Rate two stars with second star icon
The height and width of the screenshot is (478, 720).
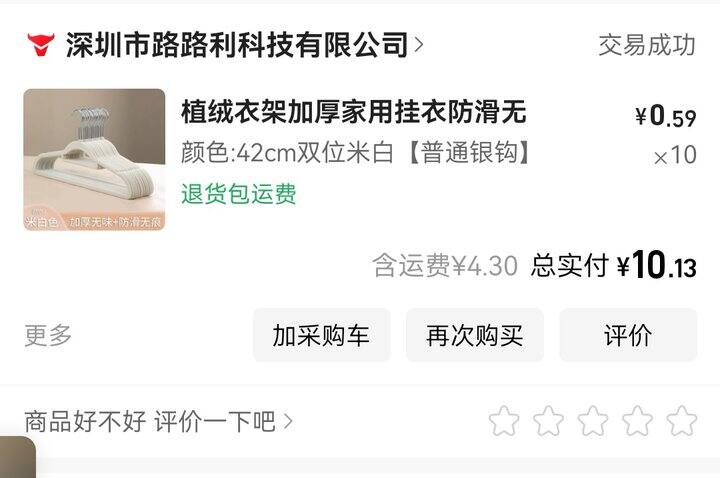pos(549,421)
